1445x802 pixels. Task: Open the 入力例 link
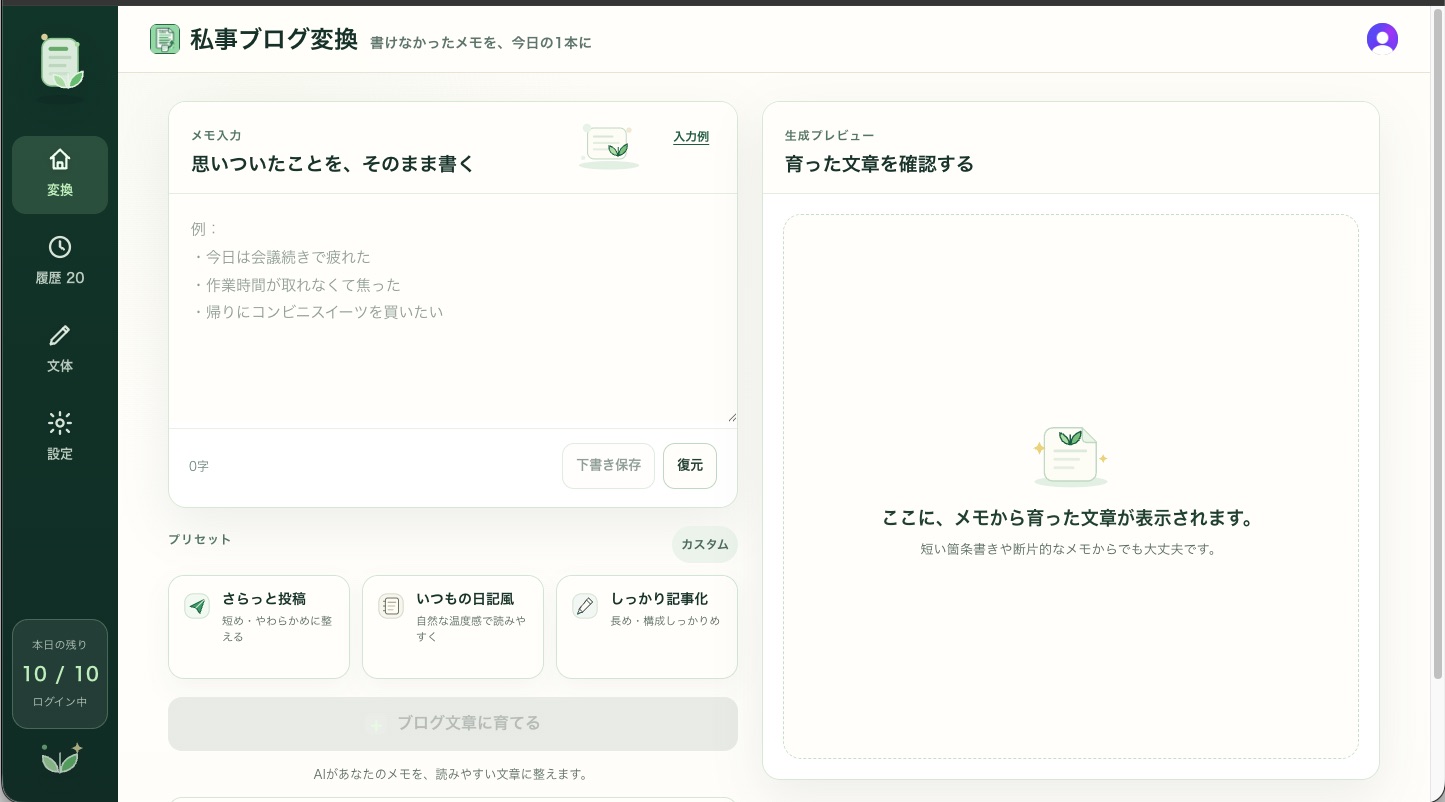[691, 137]
